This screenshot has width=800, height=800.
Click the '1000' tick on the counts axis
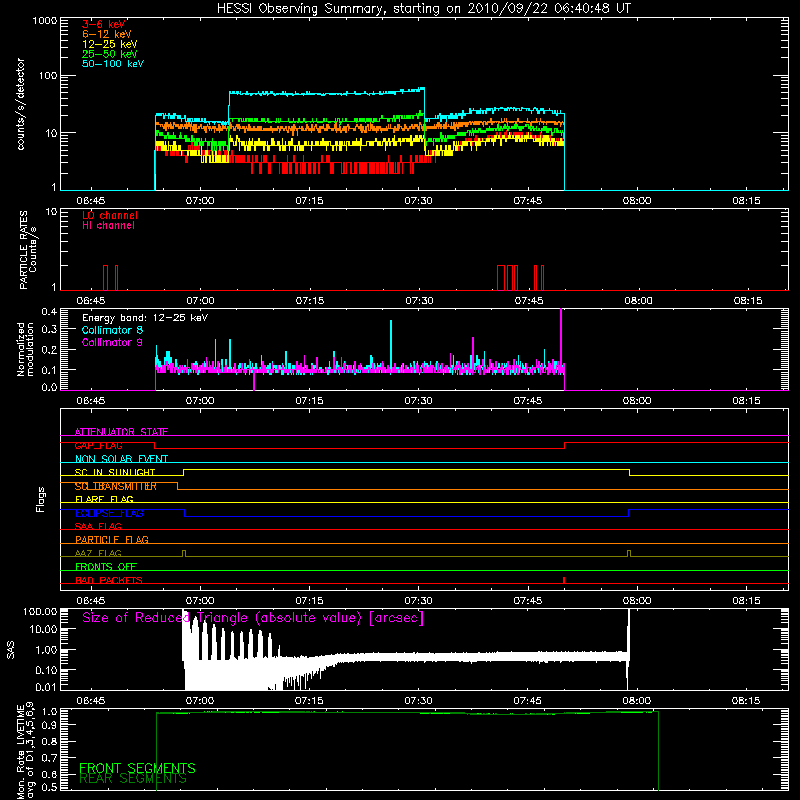click(x=44, y=21)
